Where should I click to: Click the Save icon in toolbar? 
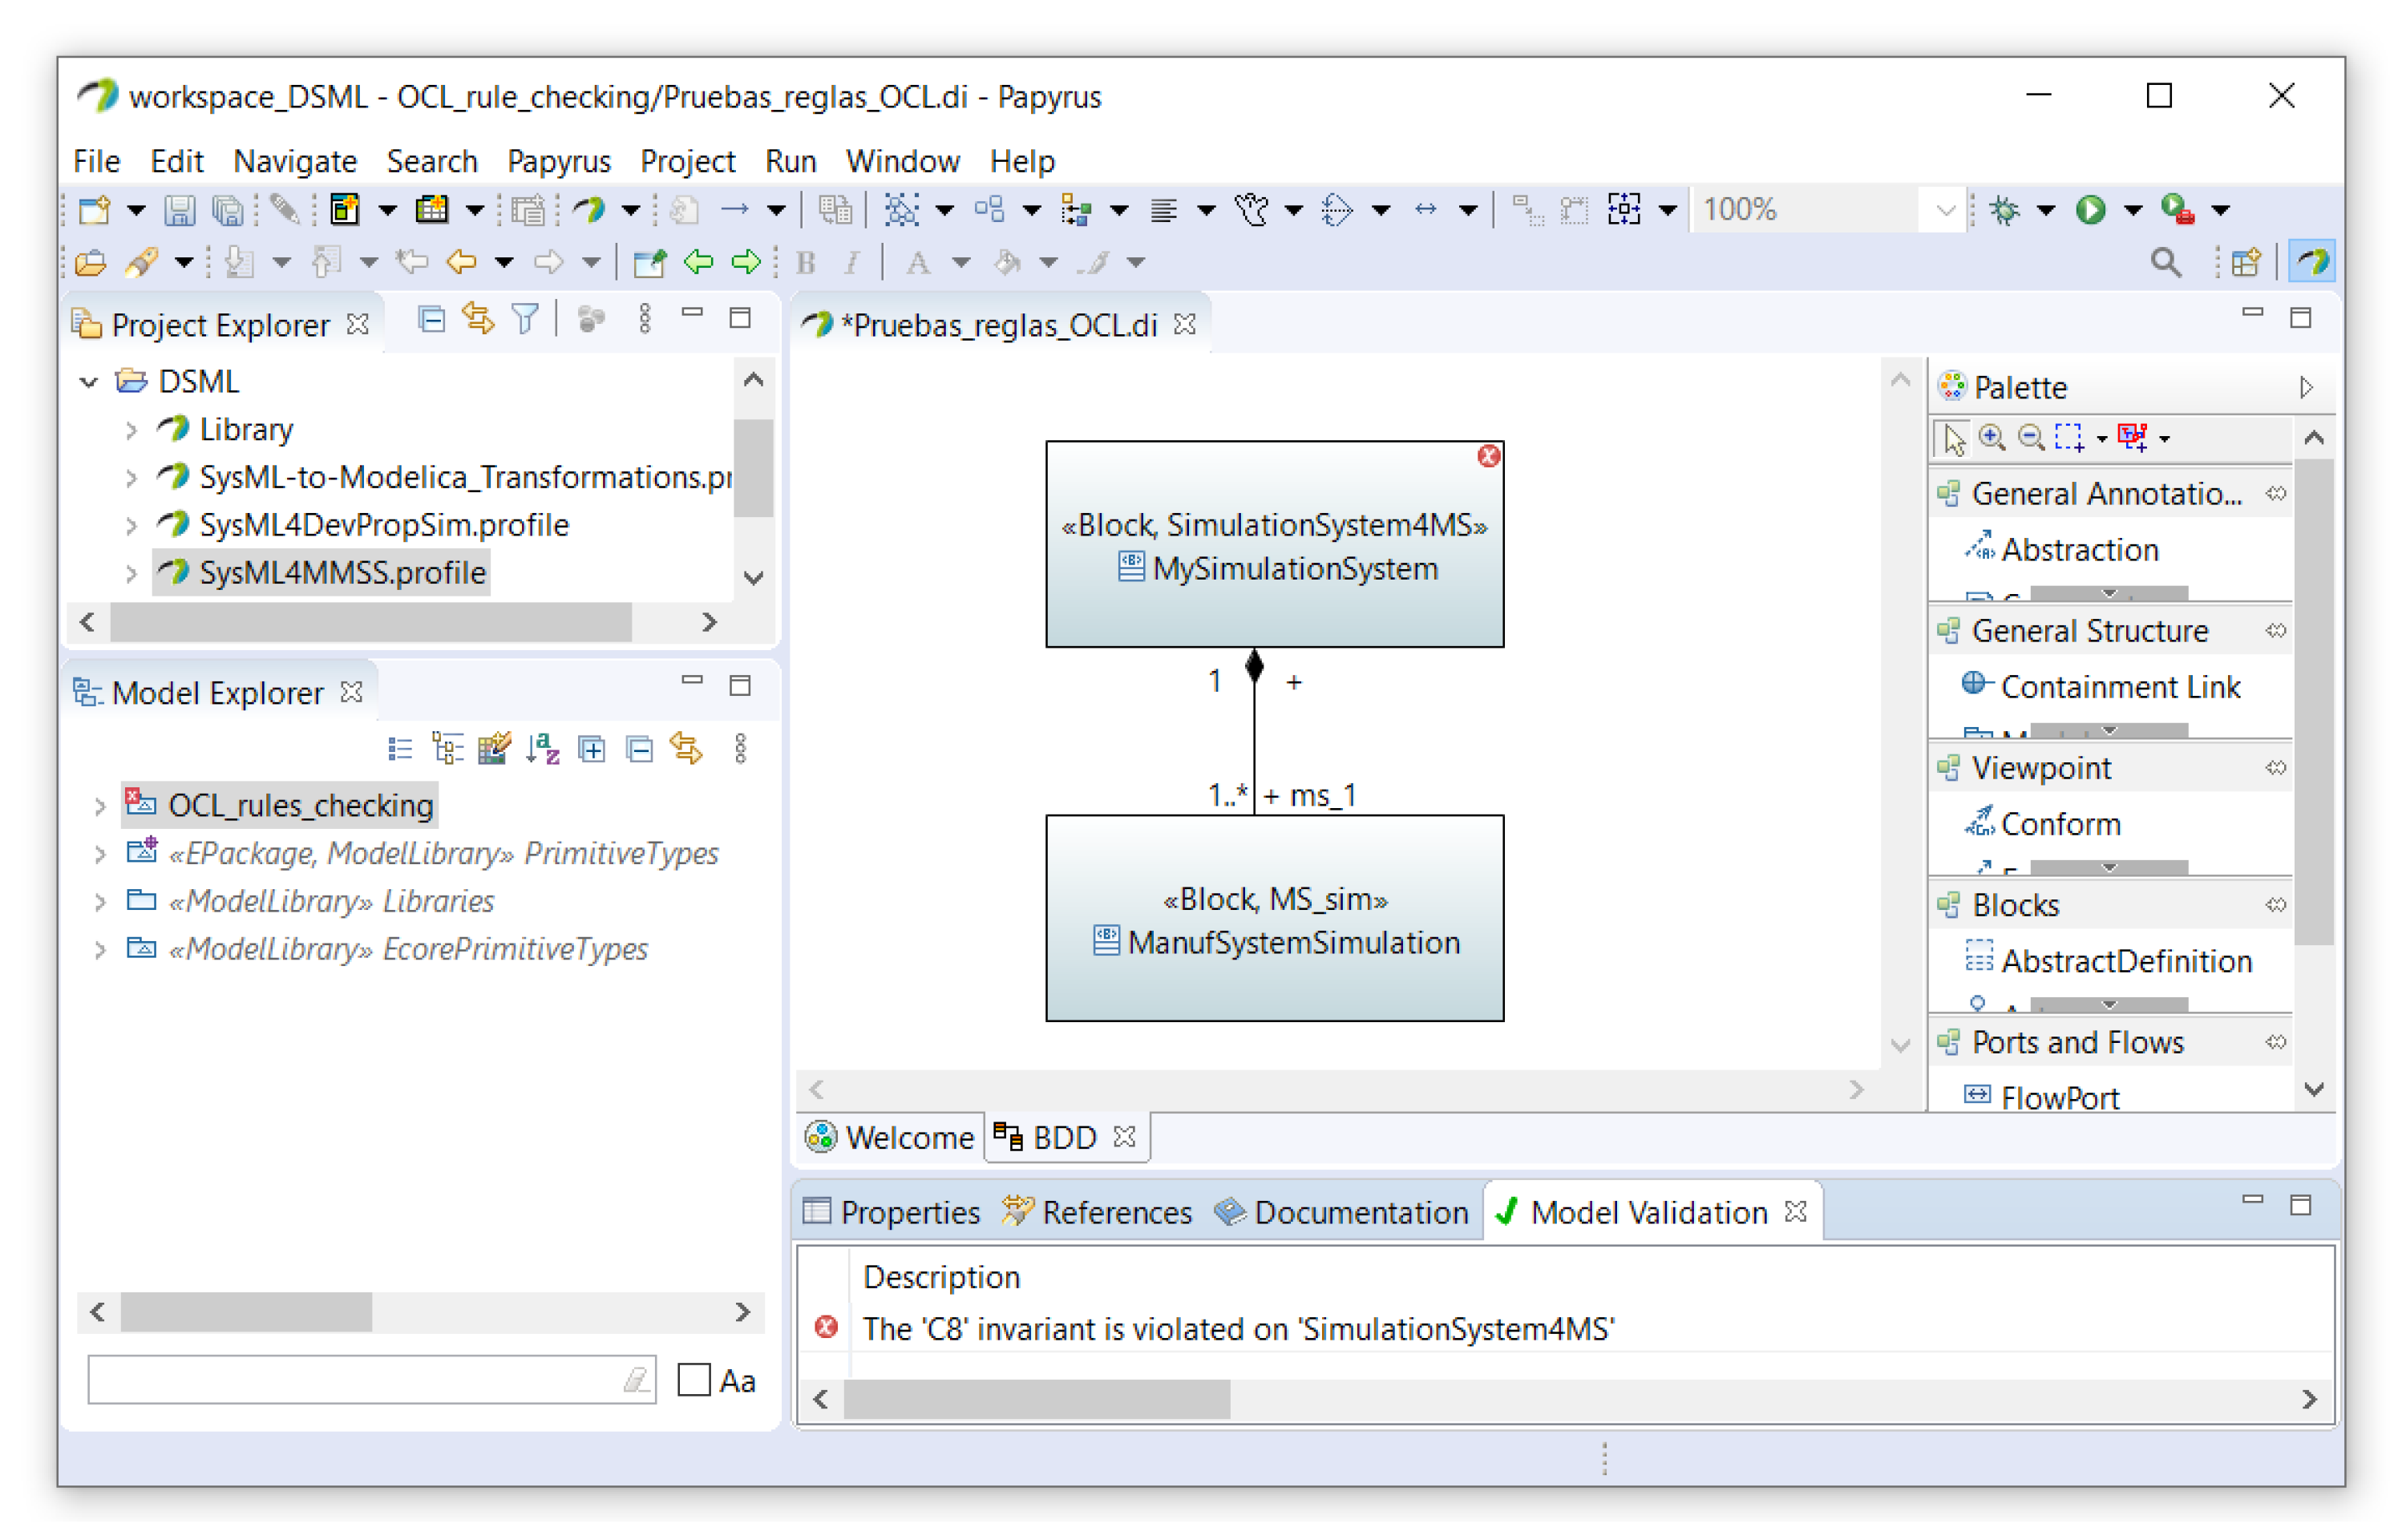179,211
